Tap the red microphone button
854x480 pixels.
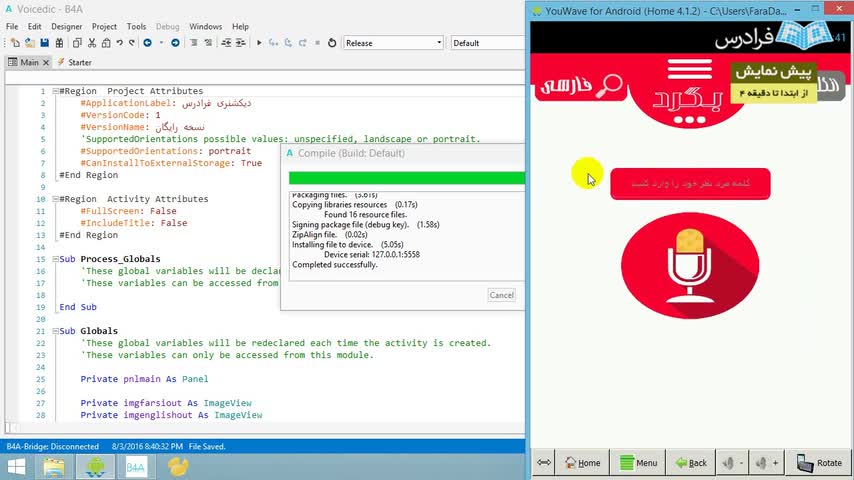point(690,266)
